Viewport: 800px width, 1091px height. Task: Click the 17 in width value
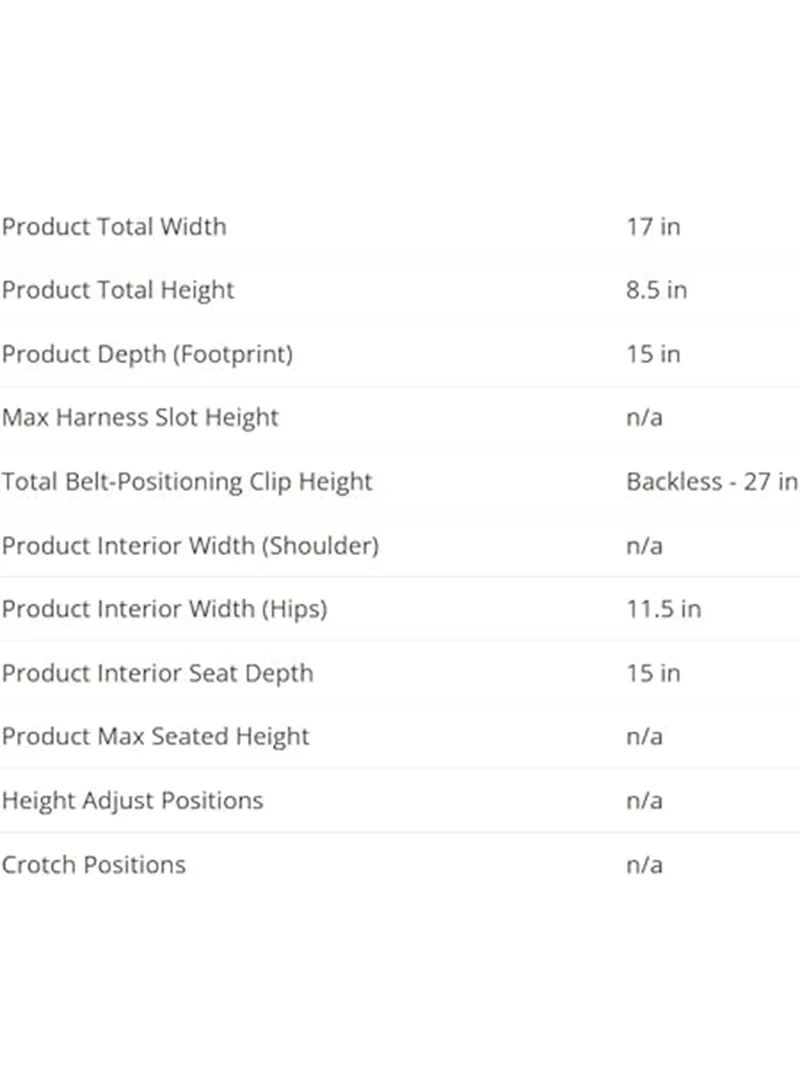click(x=653, y=227)
